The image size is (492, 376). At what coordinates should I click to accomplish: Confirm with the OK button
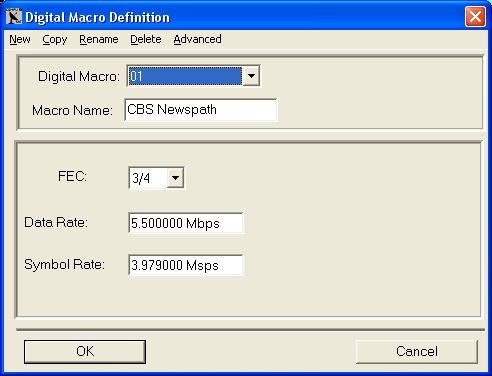[x=85, y=352]
